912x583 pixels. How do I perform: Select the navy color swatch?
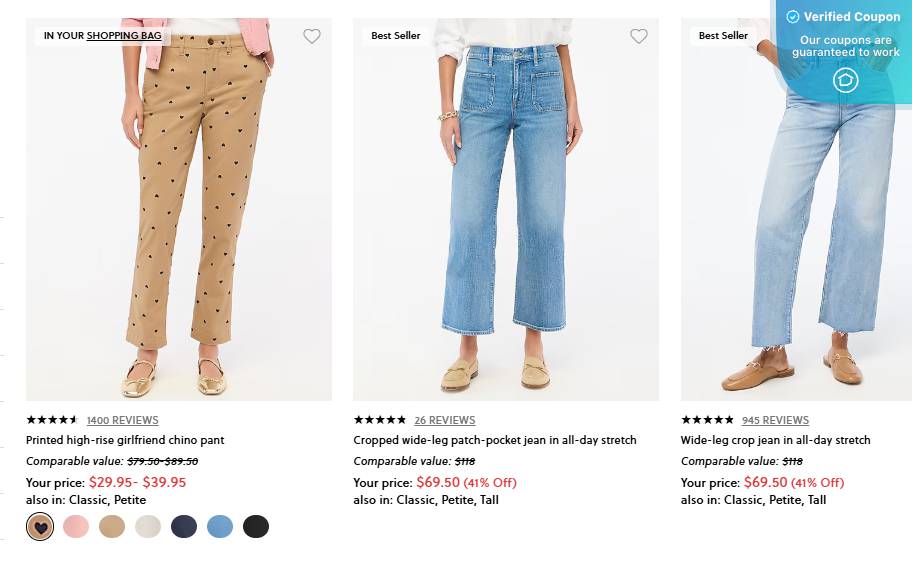[184, 526]
